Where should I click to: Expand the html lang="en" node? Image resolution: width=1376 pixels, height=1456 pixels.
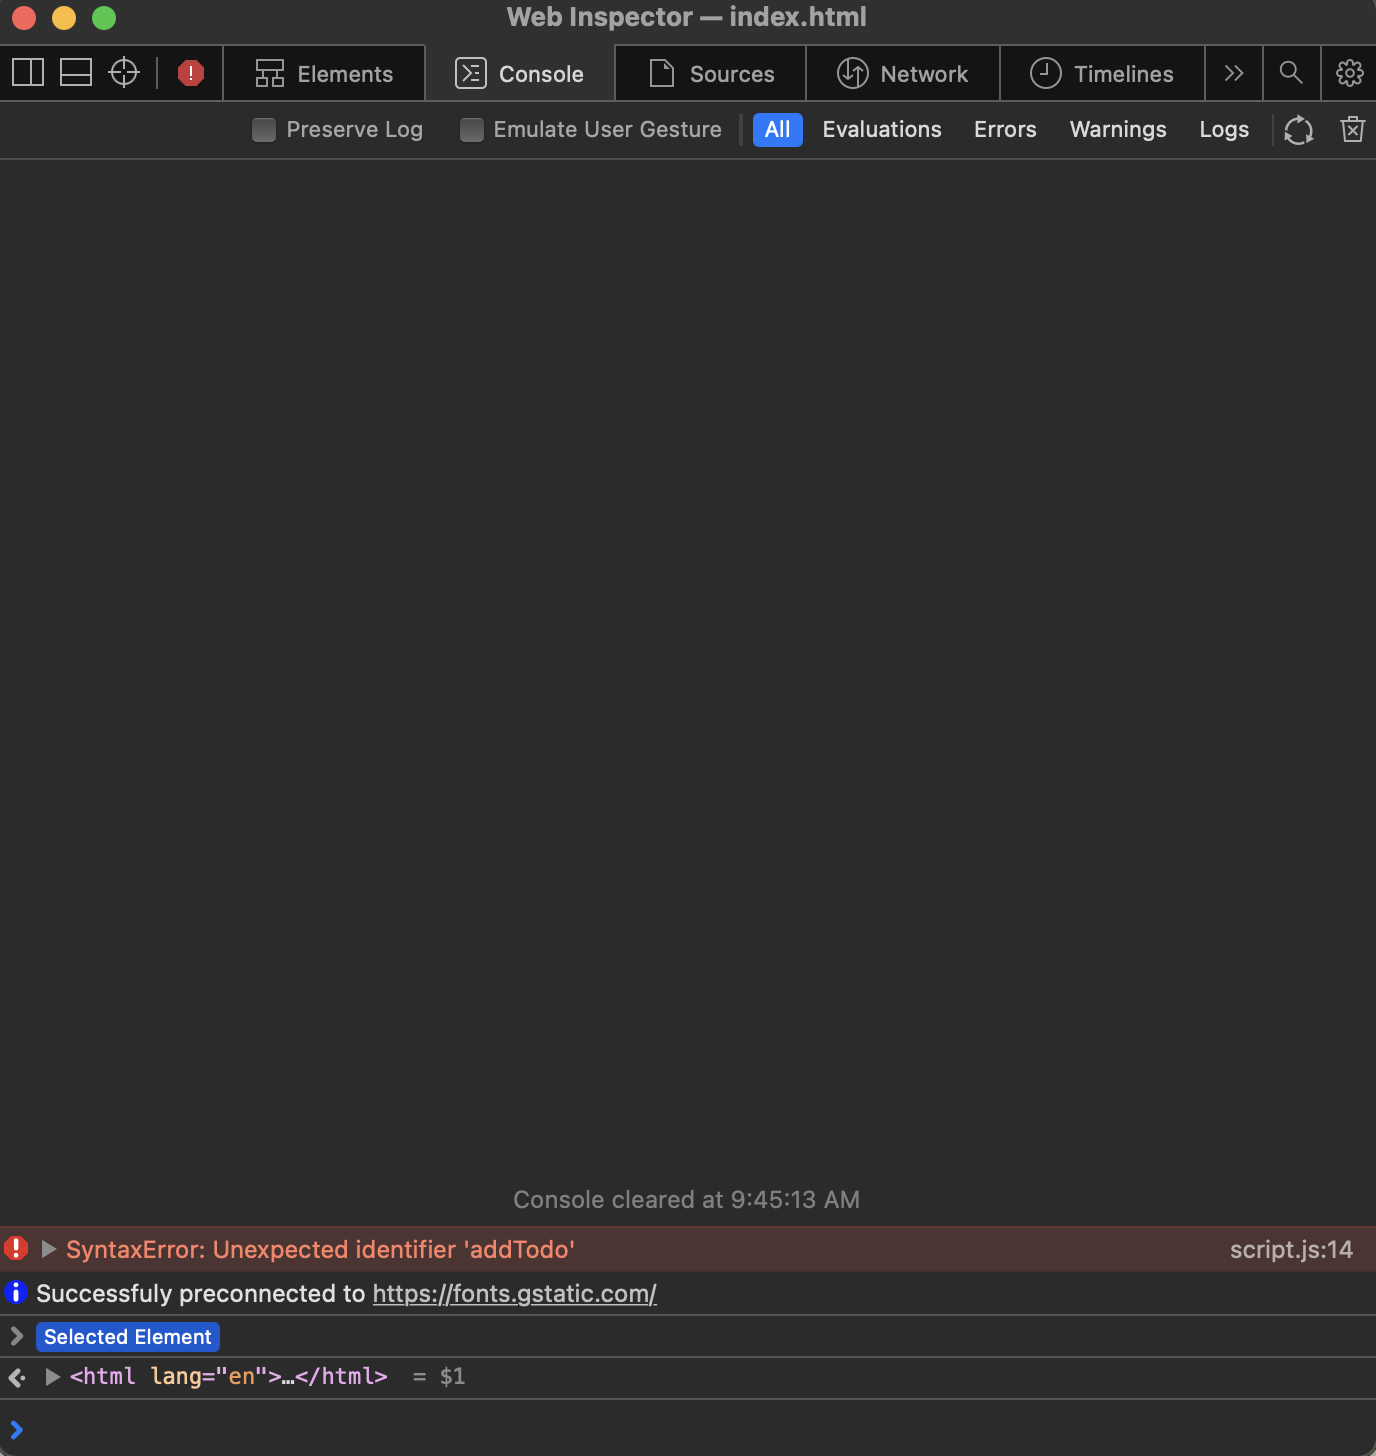click(52, 1377)
